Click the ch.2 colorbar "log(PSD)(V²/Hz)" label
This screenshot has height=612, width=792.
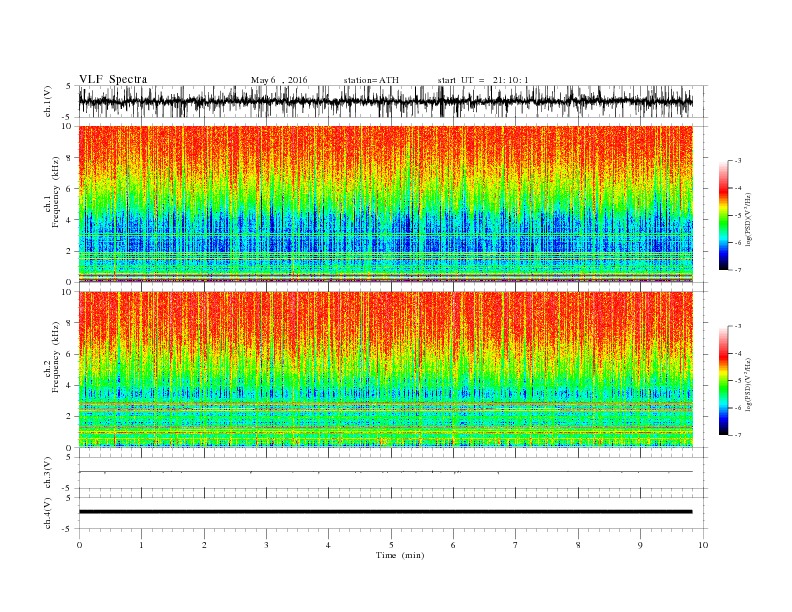tap(749, 383)
